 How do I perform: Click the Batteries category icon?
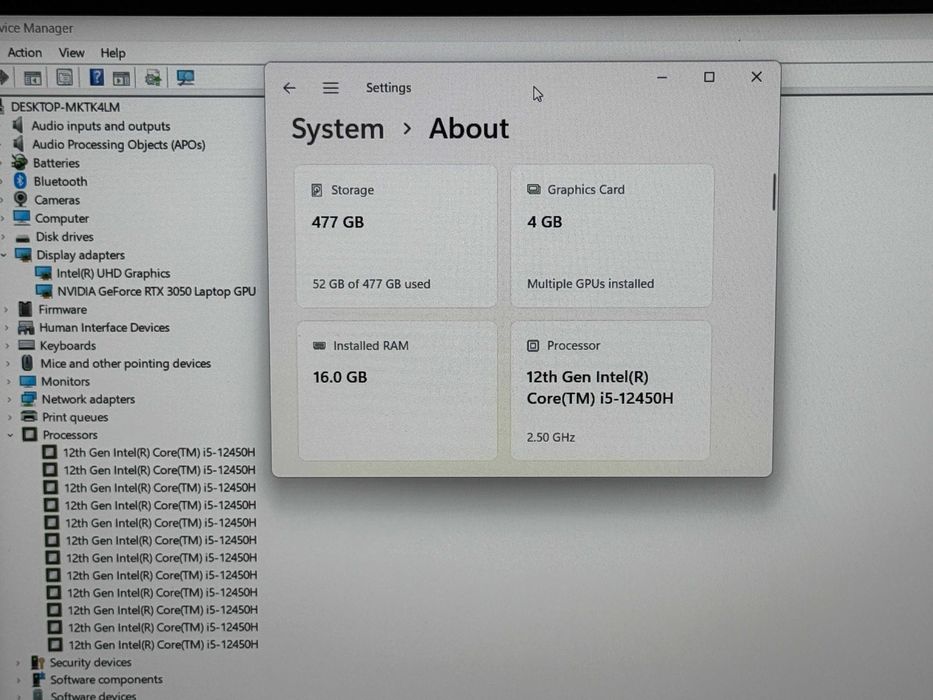[20, 162]
